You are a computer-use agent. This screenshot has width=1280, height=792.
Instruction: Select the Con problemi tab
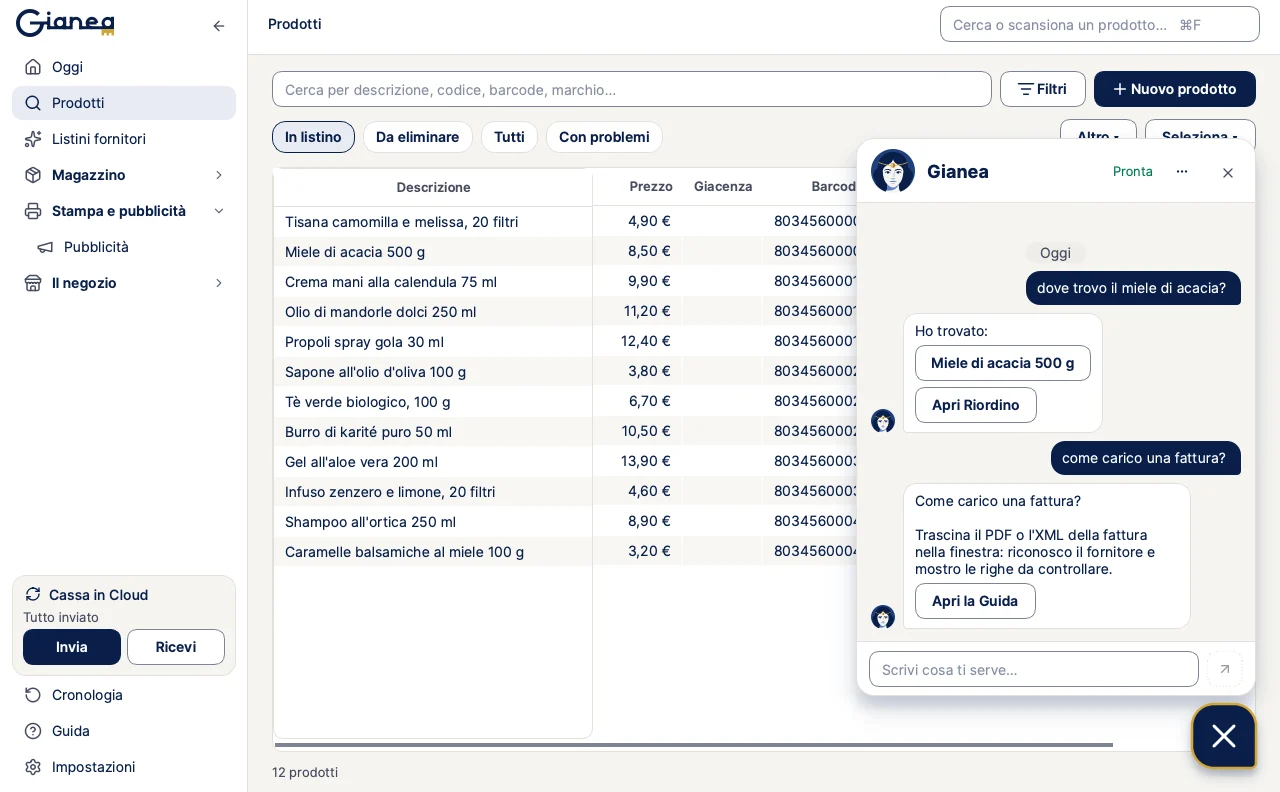click(604, 137)
